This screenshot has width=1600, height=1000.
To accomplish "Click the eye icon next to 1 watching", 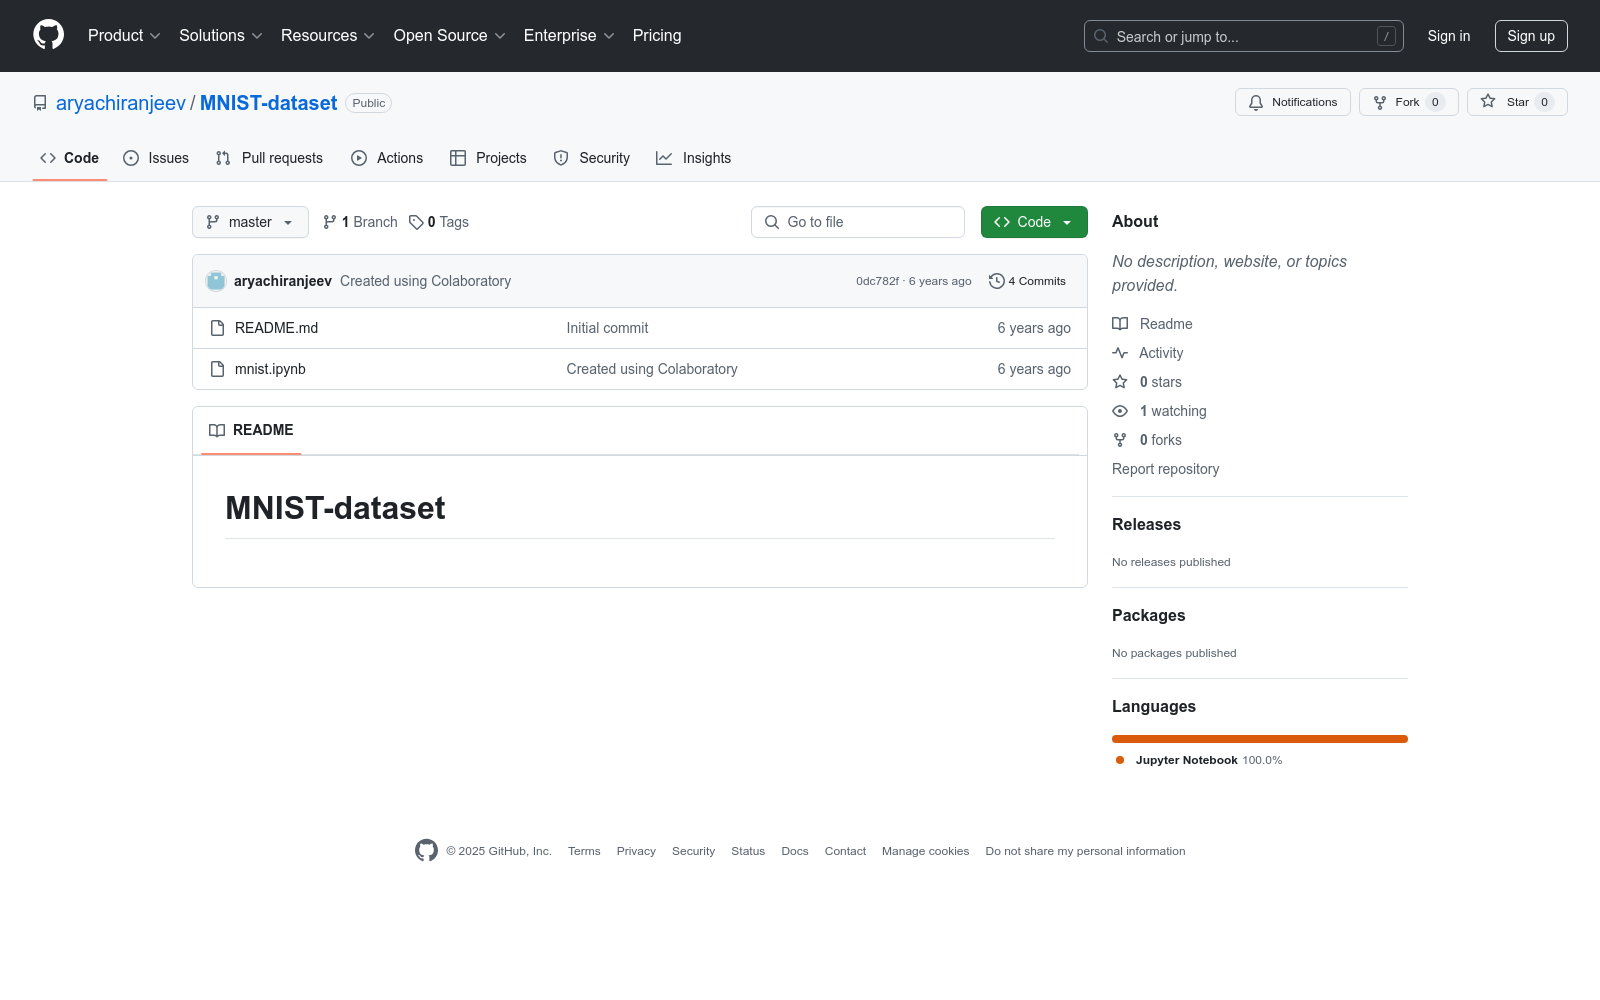I will tap(1120, 411).
